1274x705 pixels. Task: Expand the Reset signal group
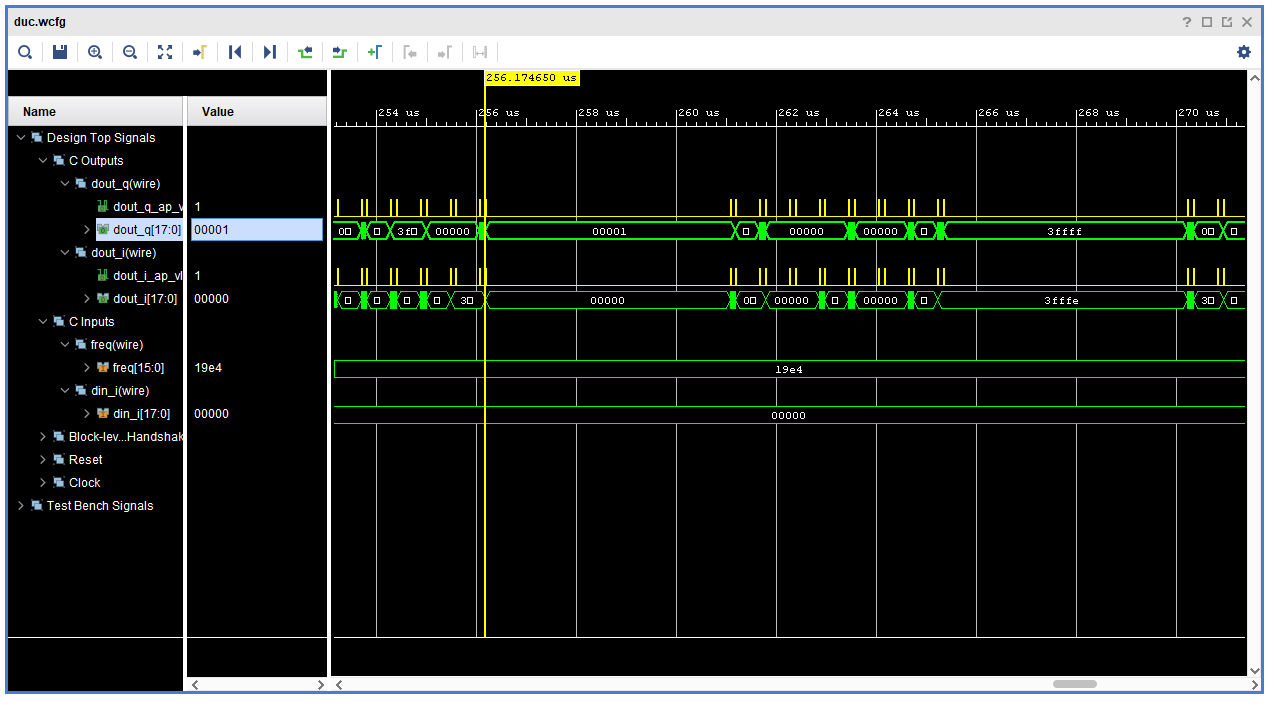pyautogui.click(x=43, y=460)
